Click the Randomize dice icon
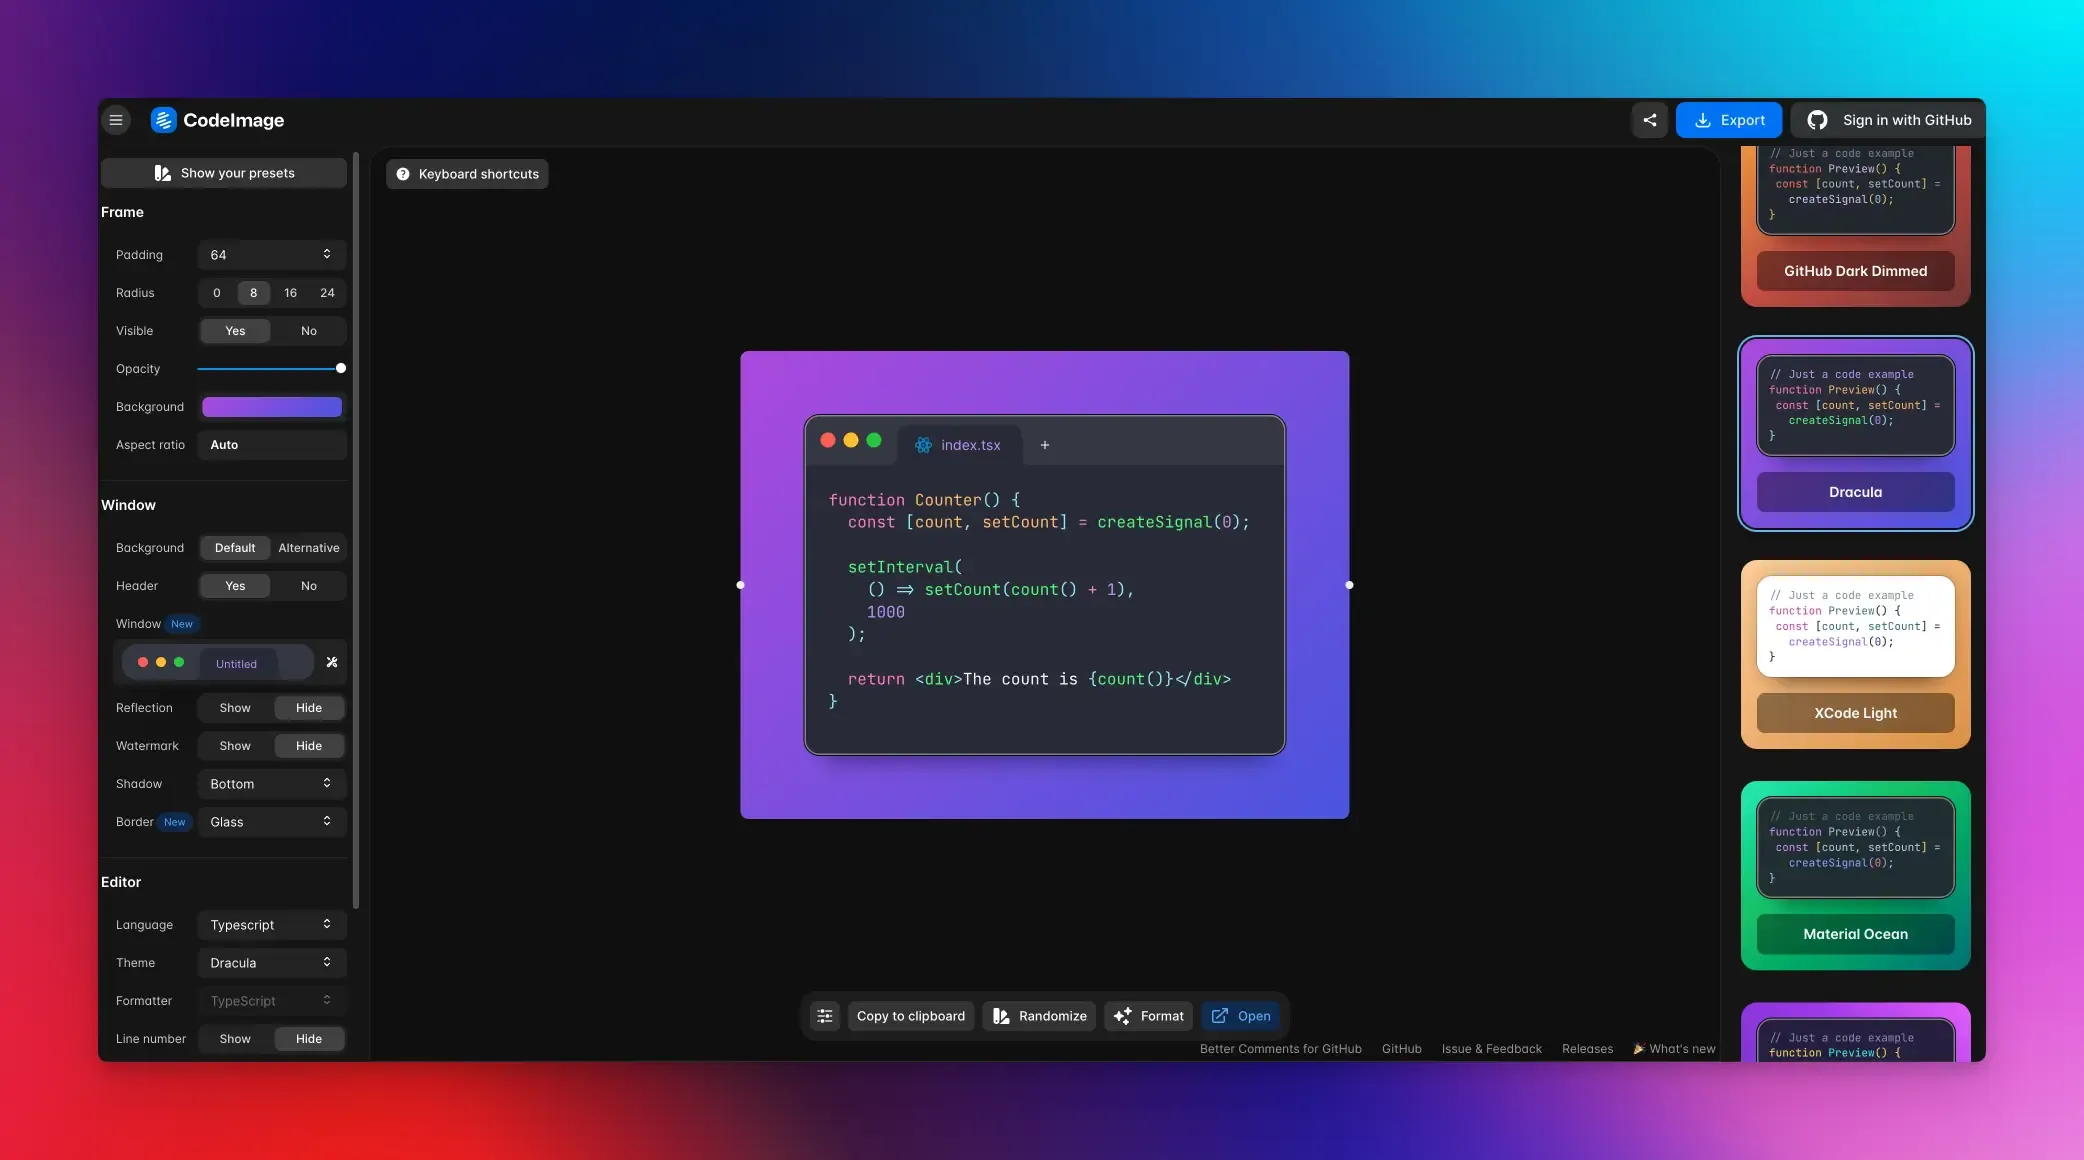The image size is (2084, 1160). (1002, 1015)
